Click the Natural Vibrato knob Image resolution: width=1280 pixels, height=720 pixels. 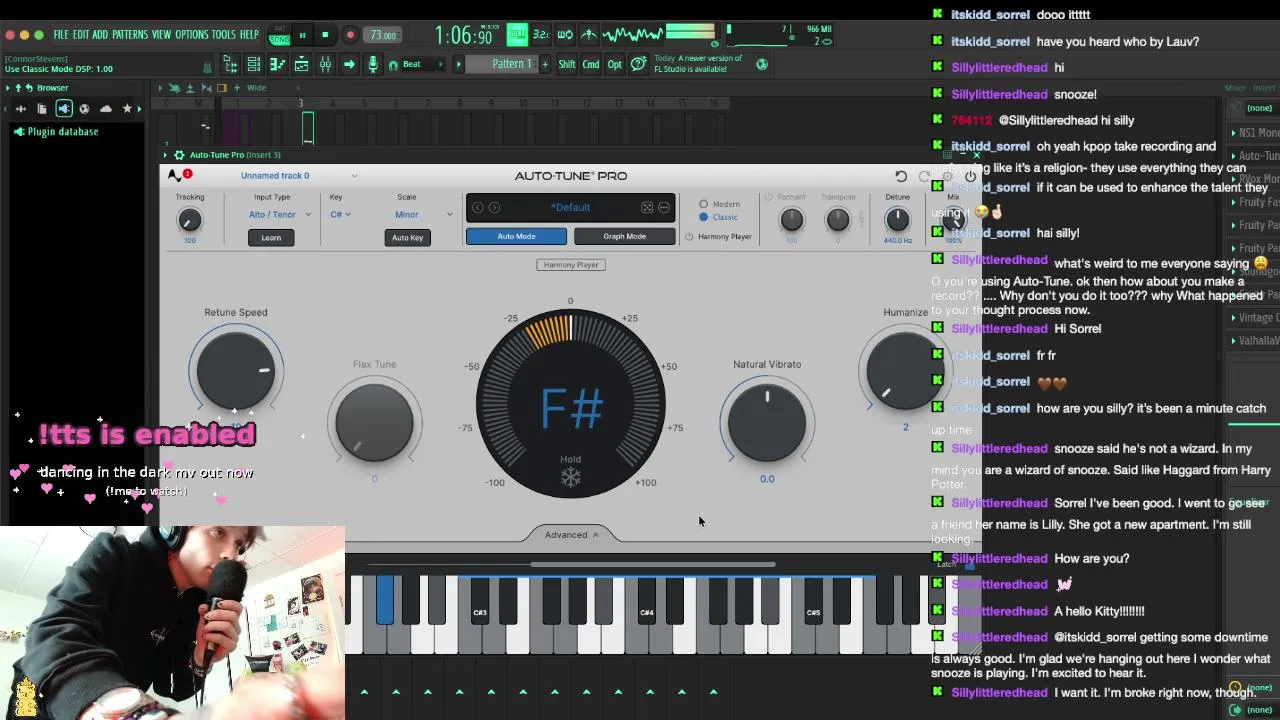coord(767,422)
